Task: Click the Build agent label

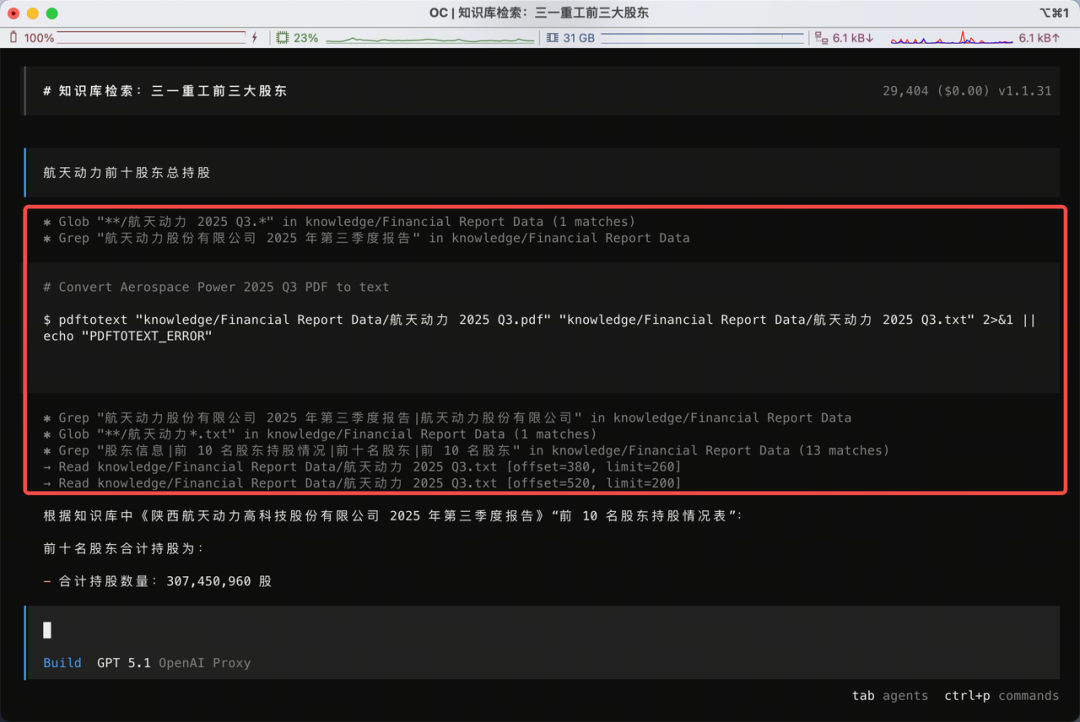Action: [62, 663]
